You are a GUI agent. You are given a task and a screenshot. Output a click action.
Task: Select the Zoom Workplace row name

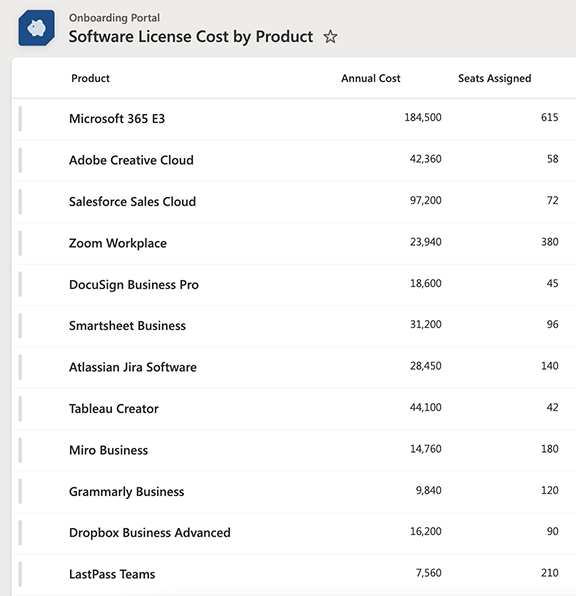(x=118, y=243)
